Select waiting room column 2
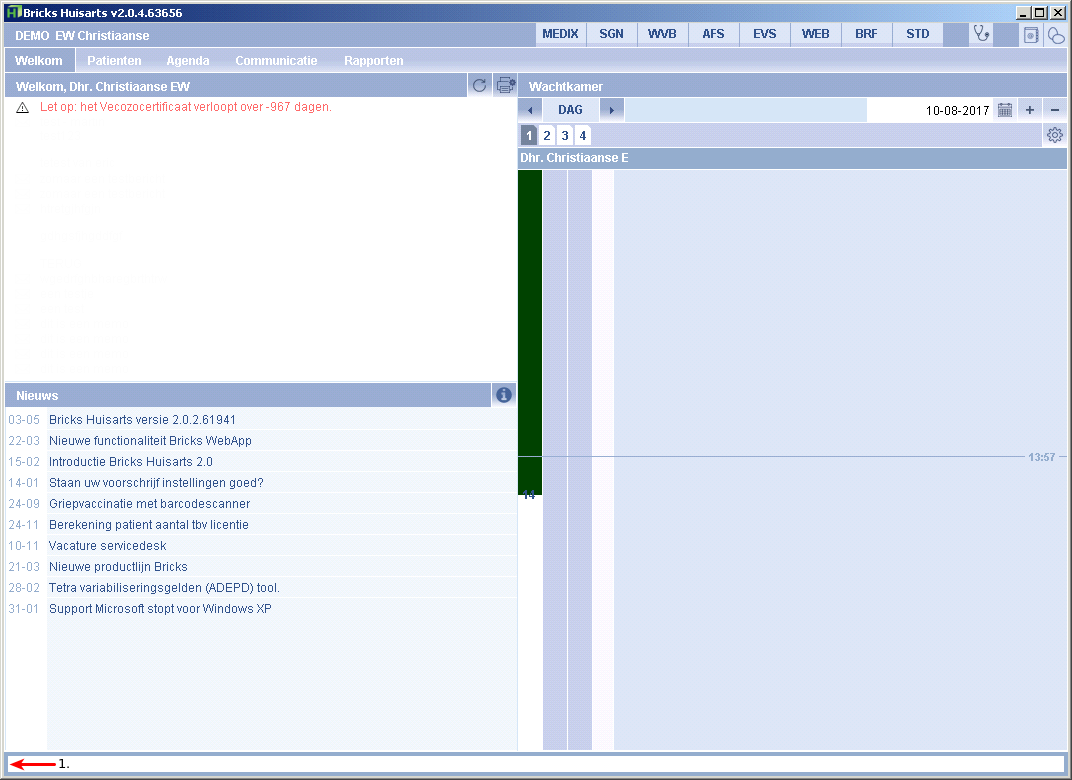1072x780 pixels. point(547,135)
